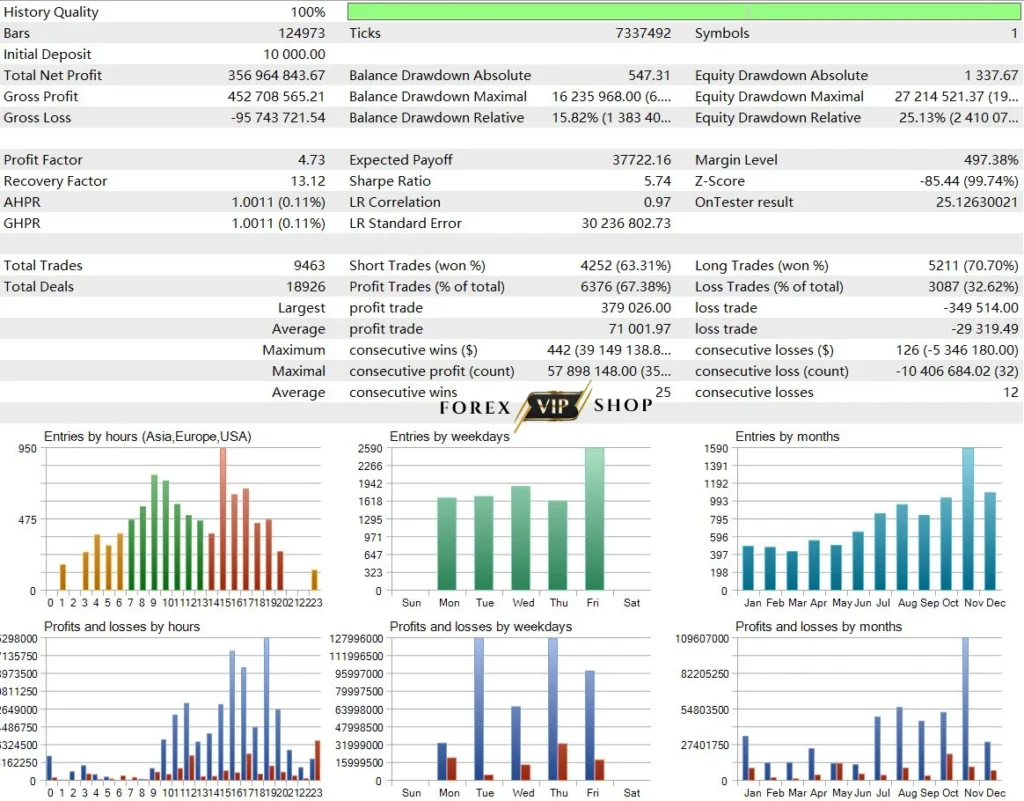The image size is (1024, 801).
Task: Click Profits and losses by weekdays title
Action: (481, 627)
